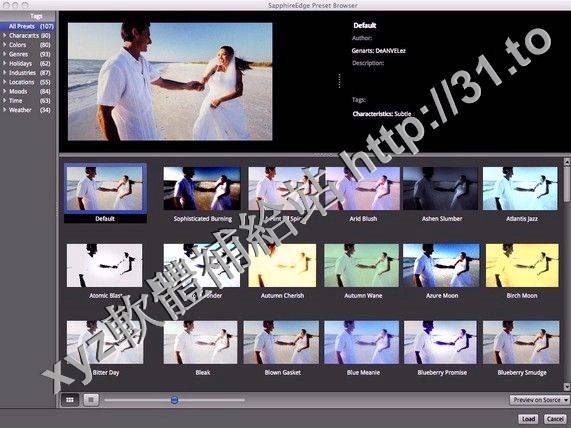Adjust the thumbnail size slider handle
571x428 pixels.
click(x=174, y=400)
